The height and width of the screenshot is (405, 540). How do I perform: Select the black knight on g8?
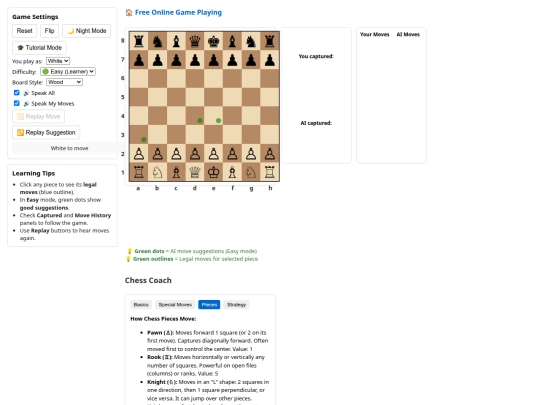(x=251, y=41)
